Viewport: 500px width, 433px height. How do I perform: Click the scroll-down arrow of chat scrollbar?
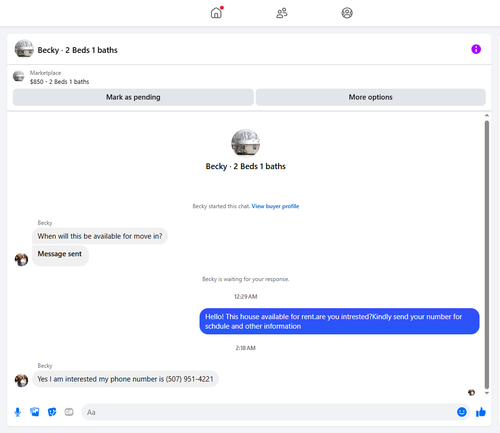click(x=487, y=393)
